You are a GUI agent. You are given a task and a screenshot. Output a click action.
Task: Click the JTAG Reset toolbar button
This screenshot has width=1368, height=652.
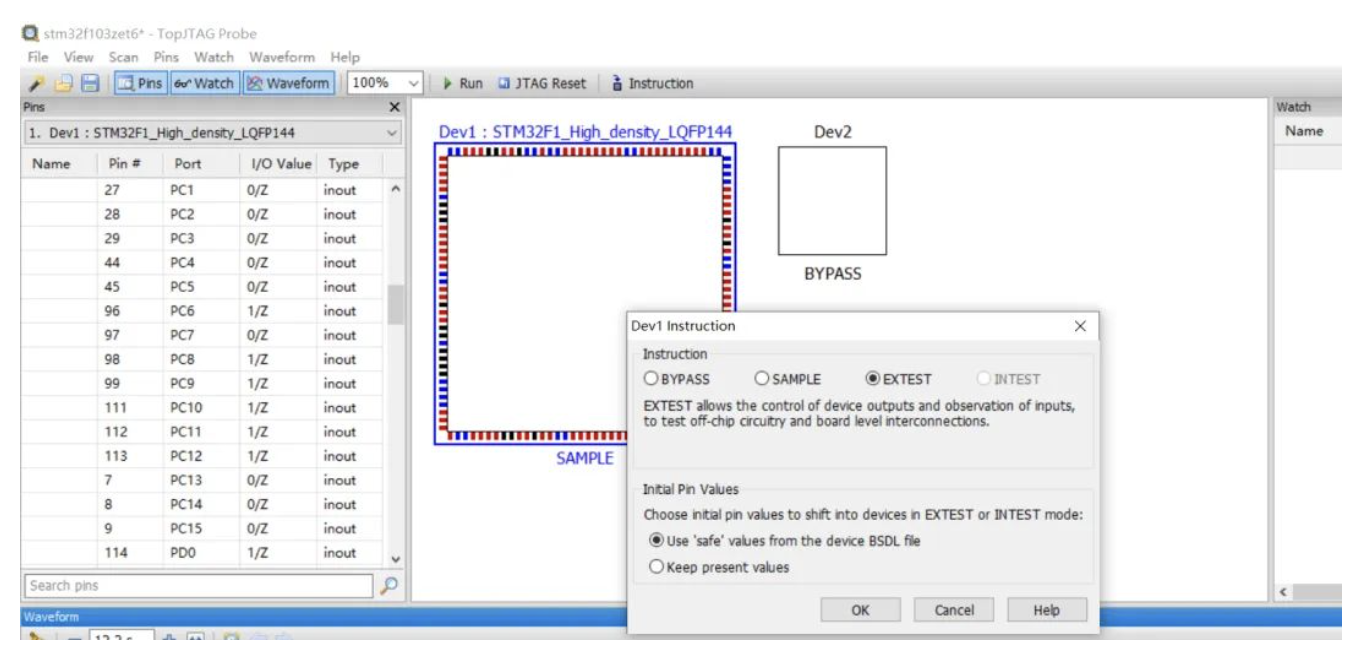tap(542, 84)
